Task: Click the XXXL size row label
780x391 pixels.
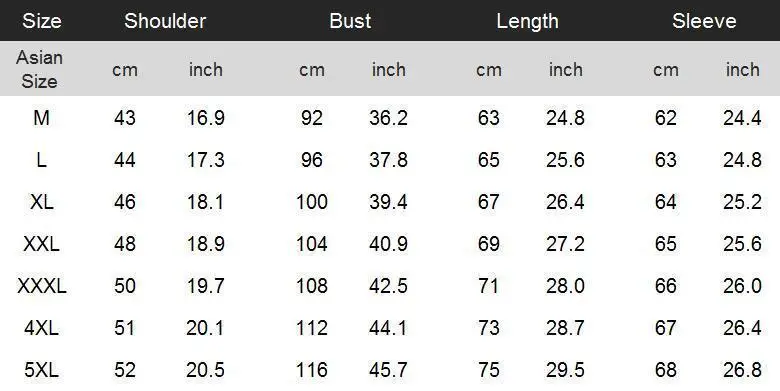Action: 42,286
